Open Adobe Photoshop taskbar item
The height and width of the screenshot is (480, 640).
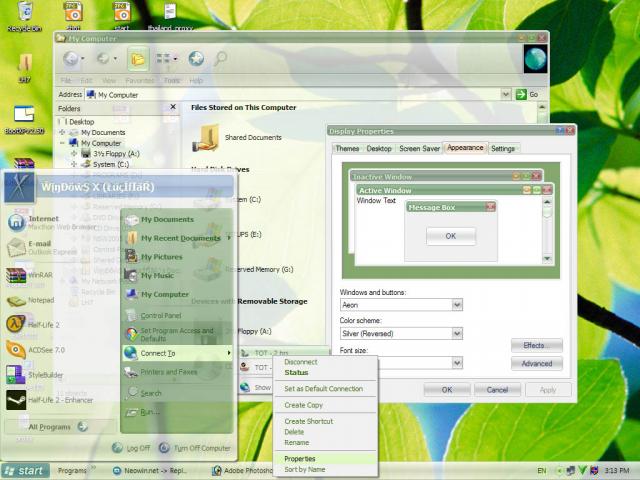coord(242,471)
